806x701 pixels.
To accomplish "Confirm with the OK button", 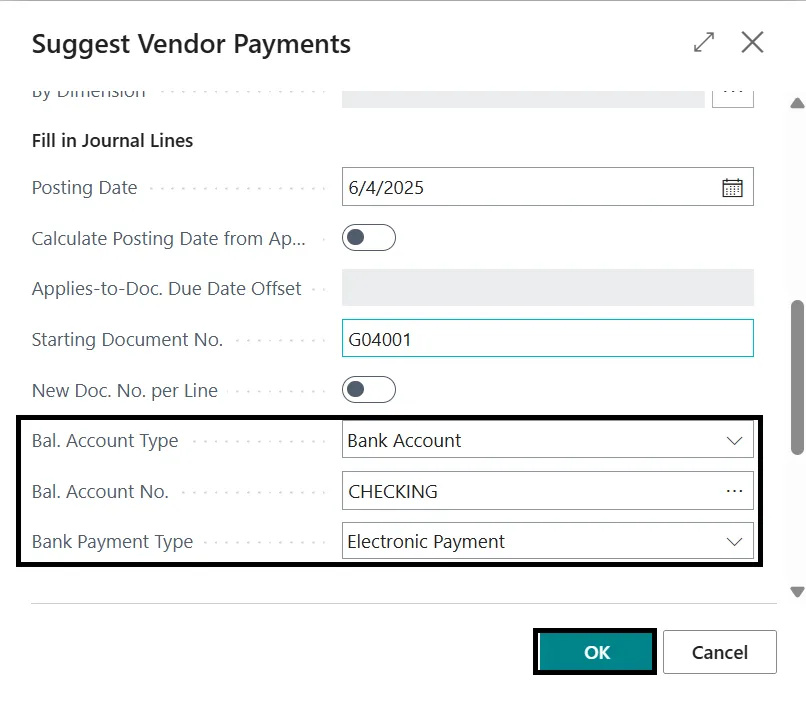I will (596, 652).
